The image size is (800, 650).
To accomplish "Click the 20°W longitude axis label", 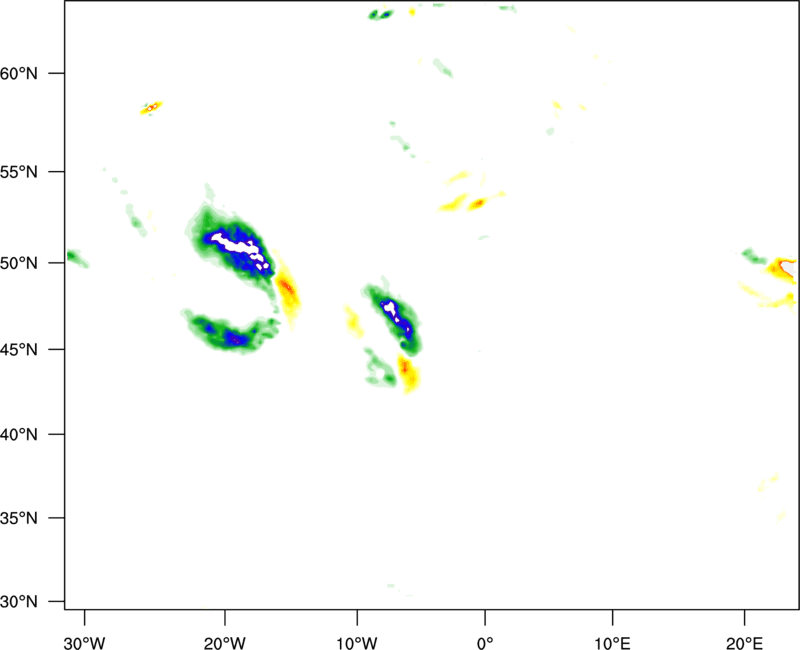I will (225, 643).
